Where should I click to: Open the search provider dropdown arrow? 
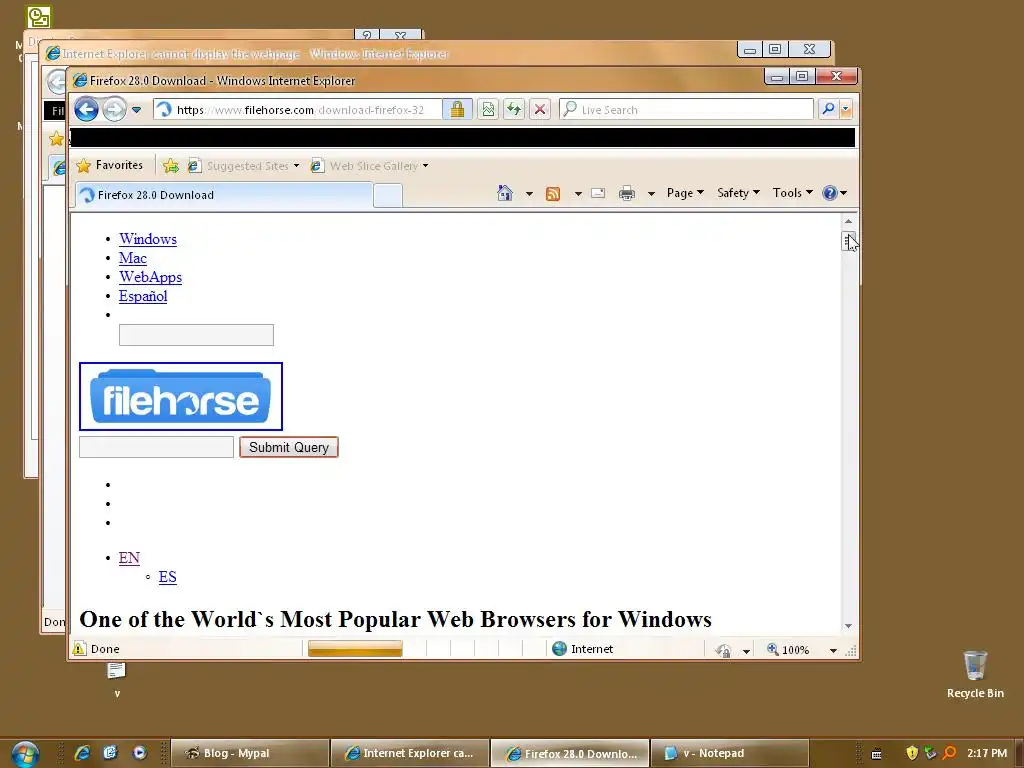(846, 109)
